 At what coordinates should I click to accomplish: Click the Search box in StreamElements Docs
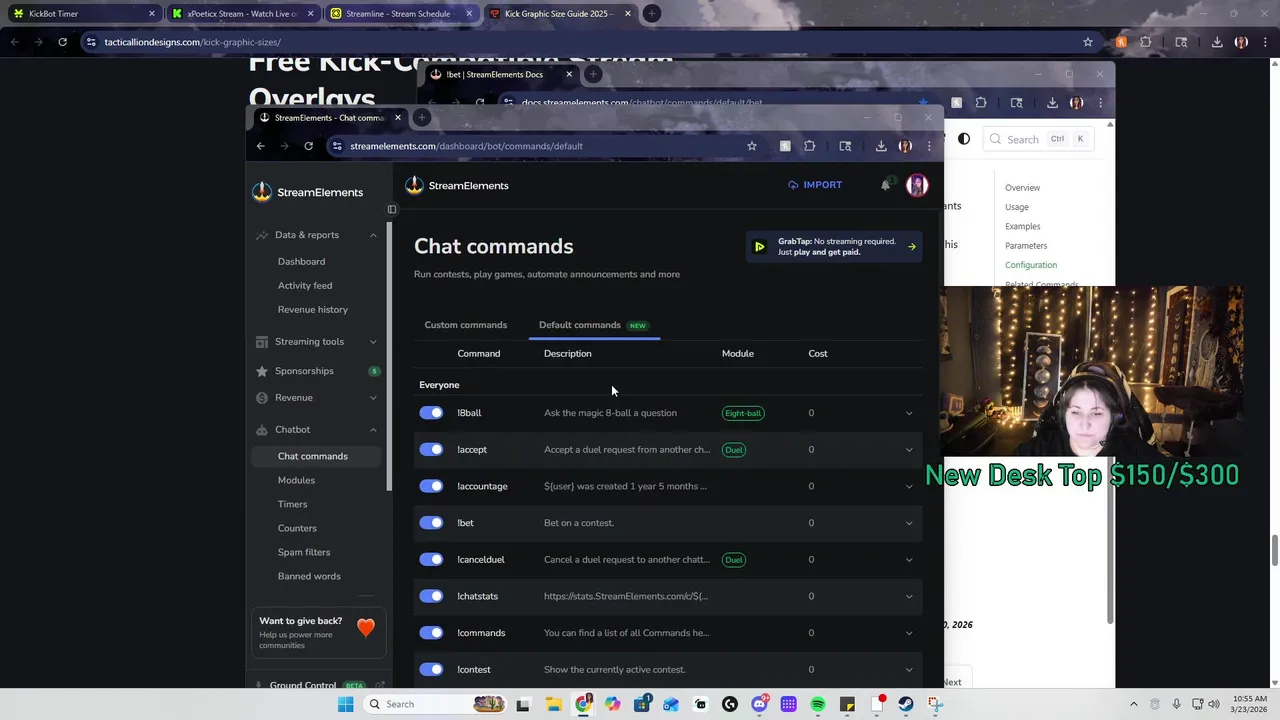tap(1038, 139)
